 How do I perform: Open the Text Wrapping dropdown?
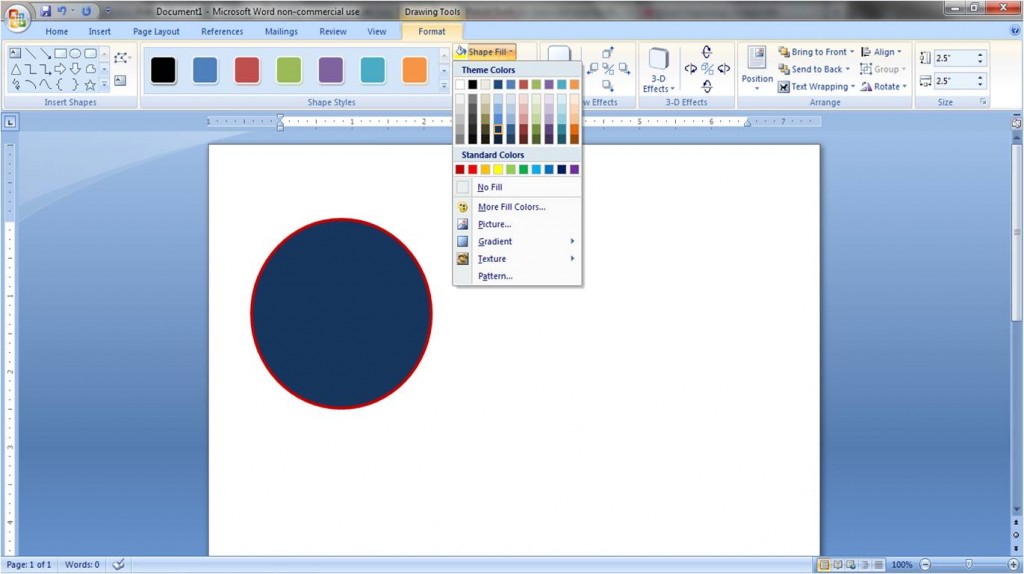[816, 86]
